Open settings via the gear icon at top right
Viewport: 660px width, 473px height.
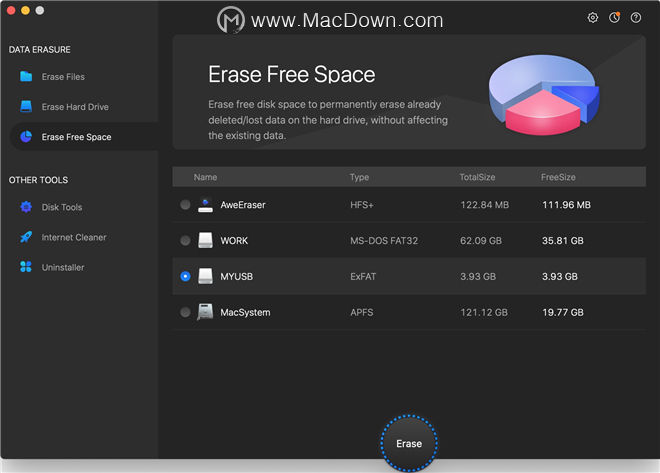593,18
